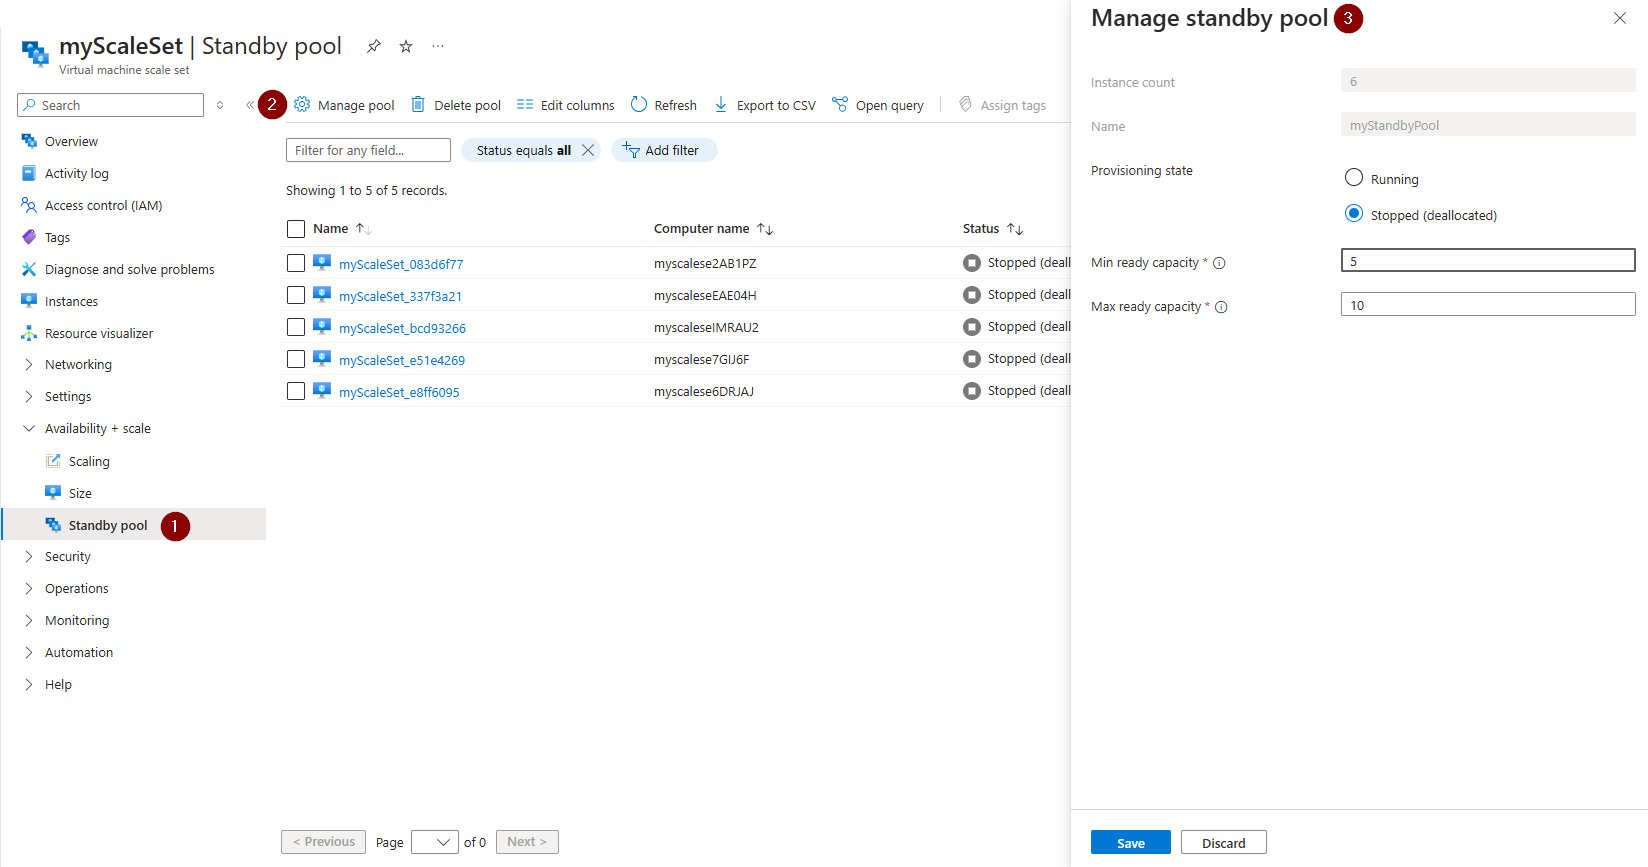
Task: Sort by the Status column arrows
Action: coord(1015,229)
